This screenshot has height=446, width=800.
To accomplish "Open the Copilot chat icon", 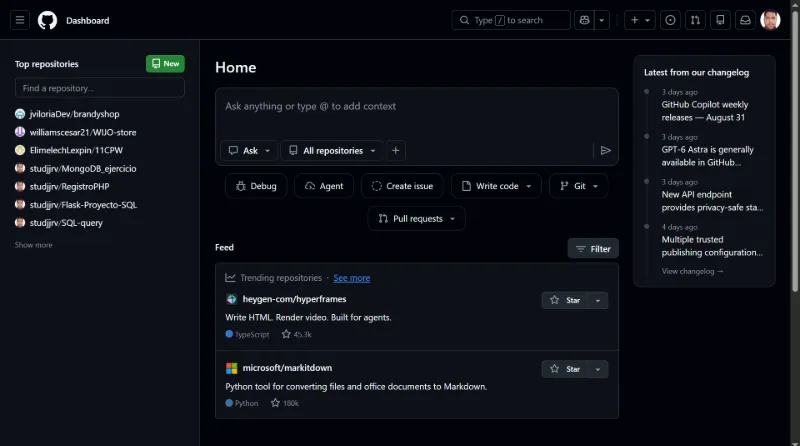I will (584, 20).
